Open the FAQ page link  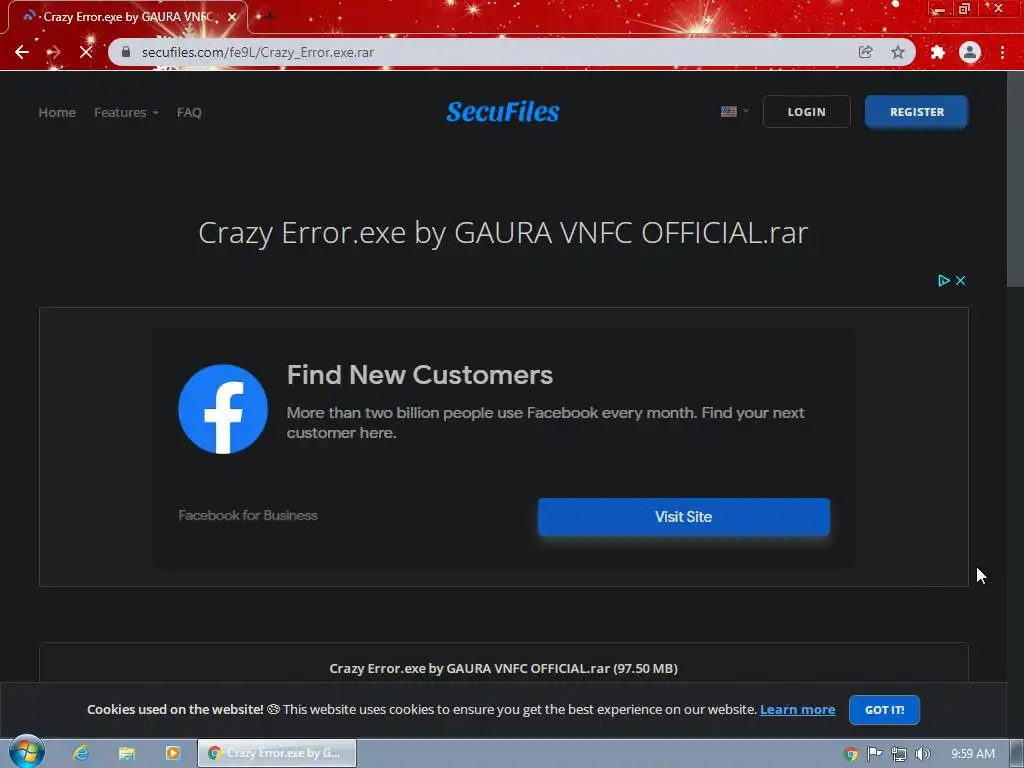[x=189, y=112]
